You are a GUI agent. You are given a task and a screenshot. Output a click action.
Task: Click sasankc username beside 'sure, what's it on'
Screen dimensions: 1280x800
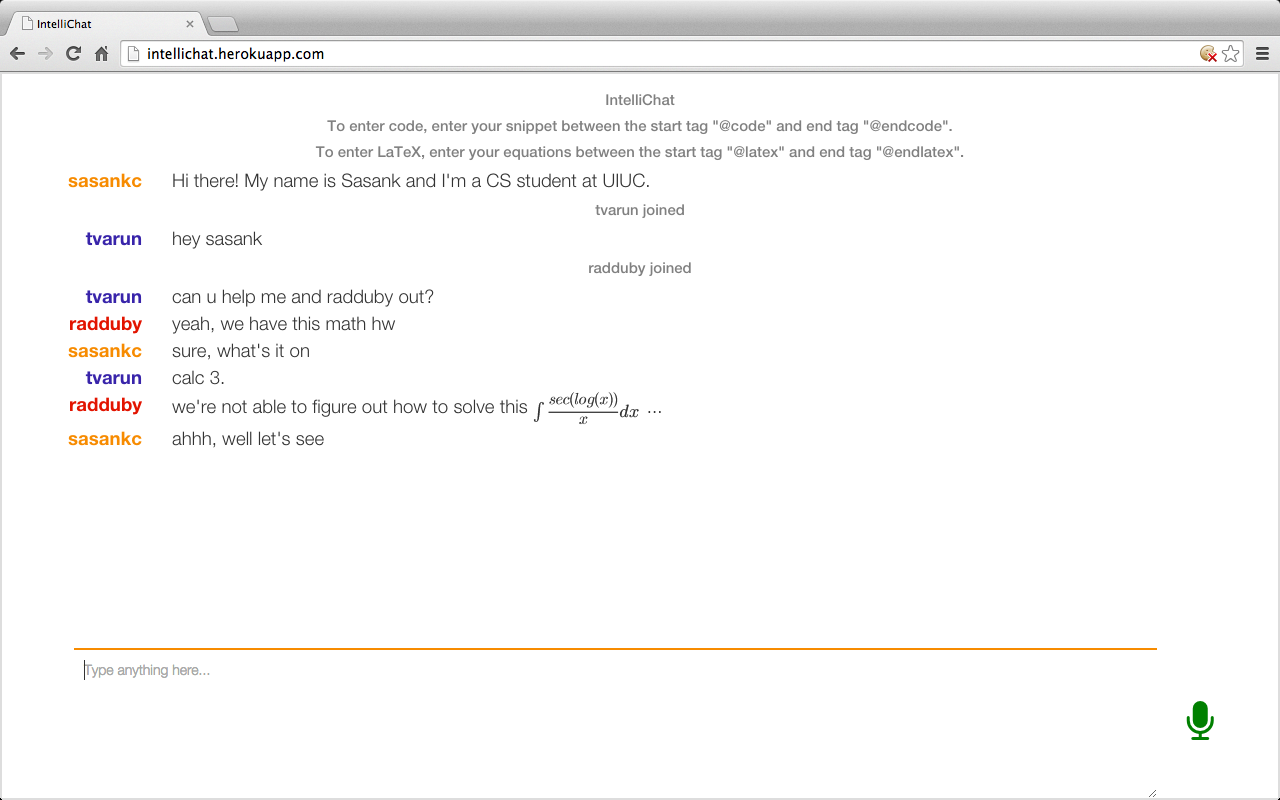pyautogui.click(x=105, y=351)
